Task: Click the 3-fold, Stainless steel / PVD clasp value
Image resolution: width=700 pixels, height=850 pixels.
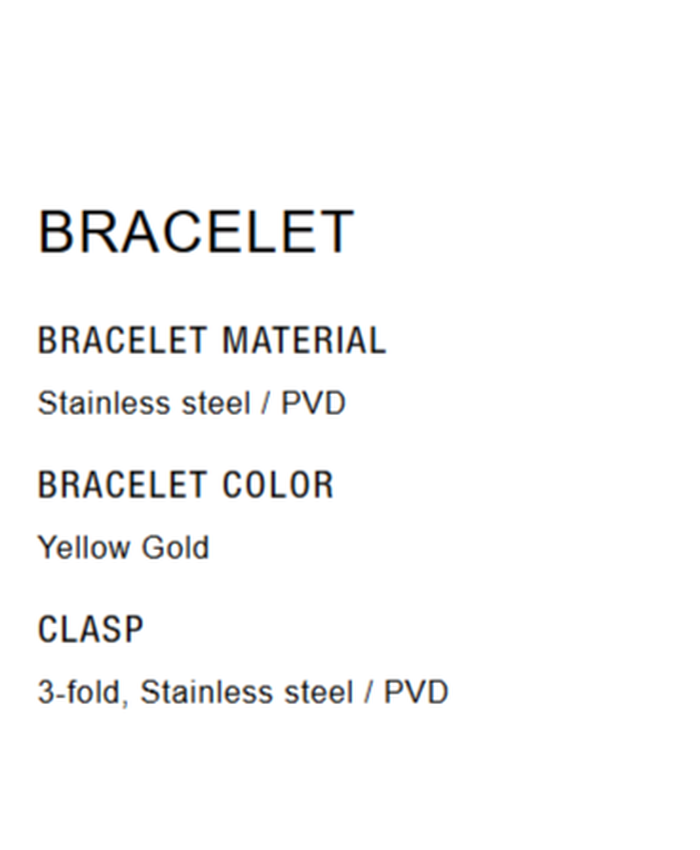Action: point(242,692)
